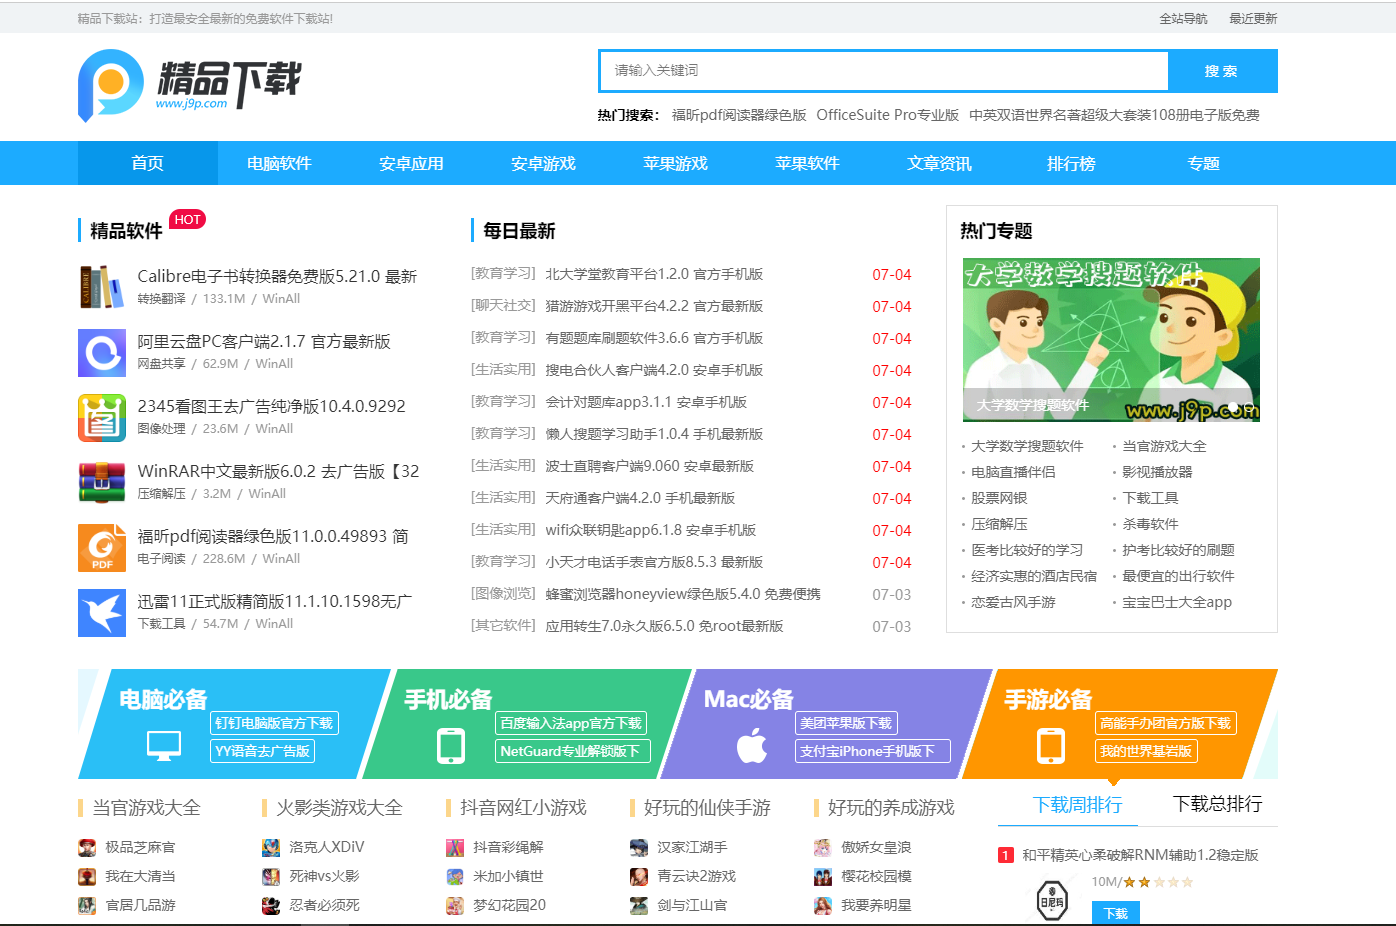Open the 美团苹果版下载 link
The image size is (1396, 926).
(846, 723)
